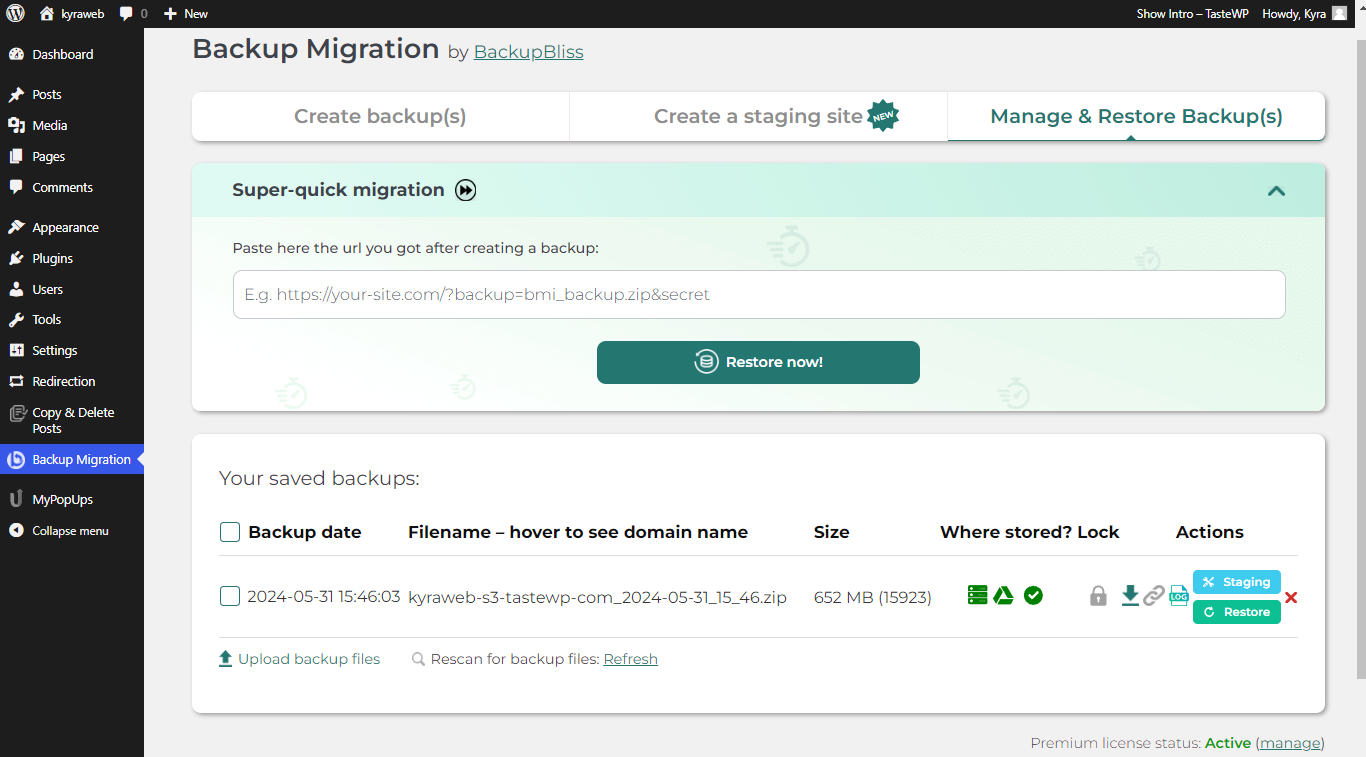Click the blue Staging button

tap(1237, 582)
